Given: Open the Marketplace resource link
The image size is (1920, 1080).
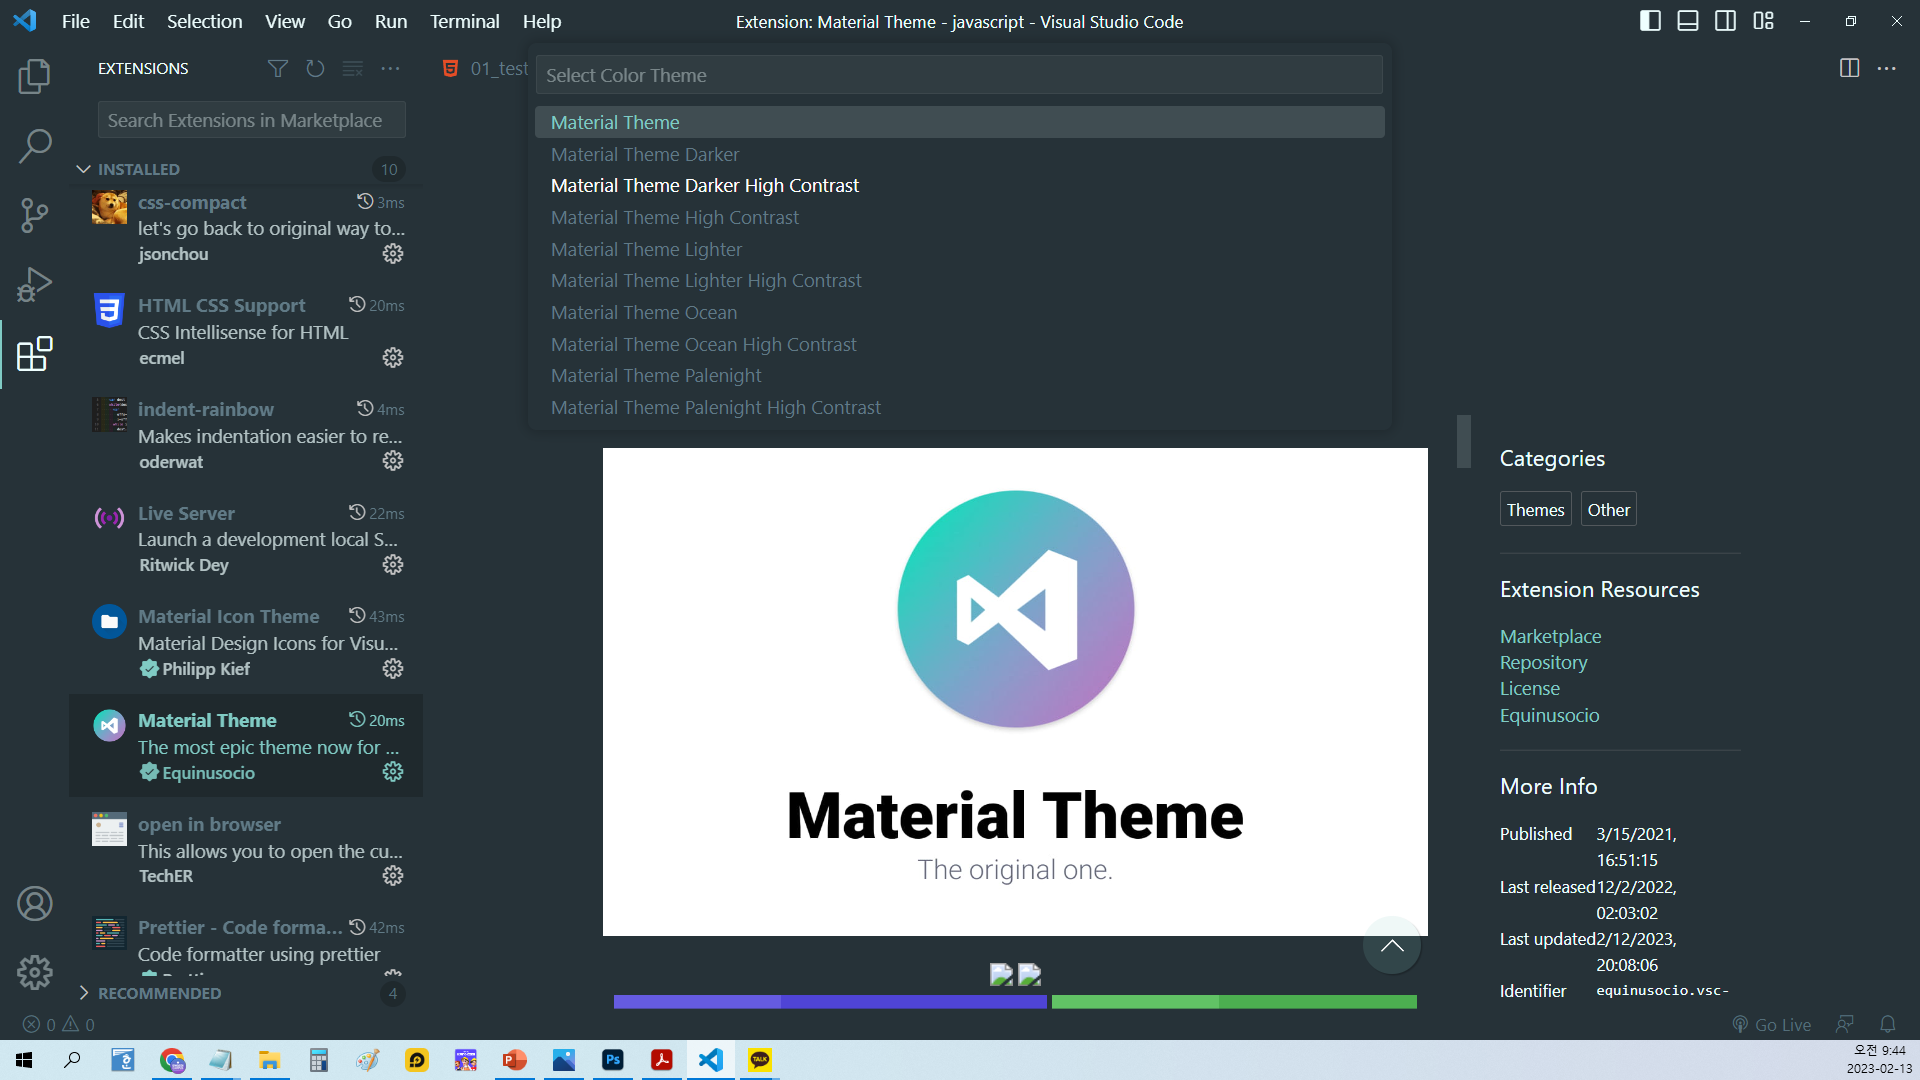Looking at the screenshot, I should pos(1550,636).
